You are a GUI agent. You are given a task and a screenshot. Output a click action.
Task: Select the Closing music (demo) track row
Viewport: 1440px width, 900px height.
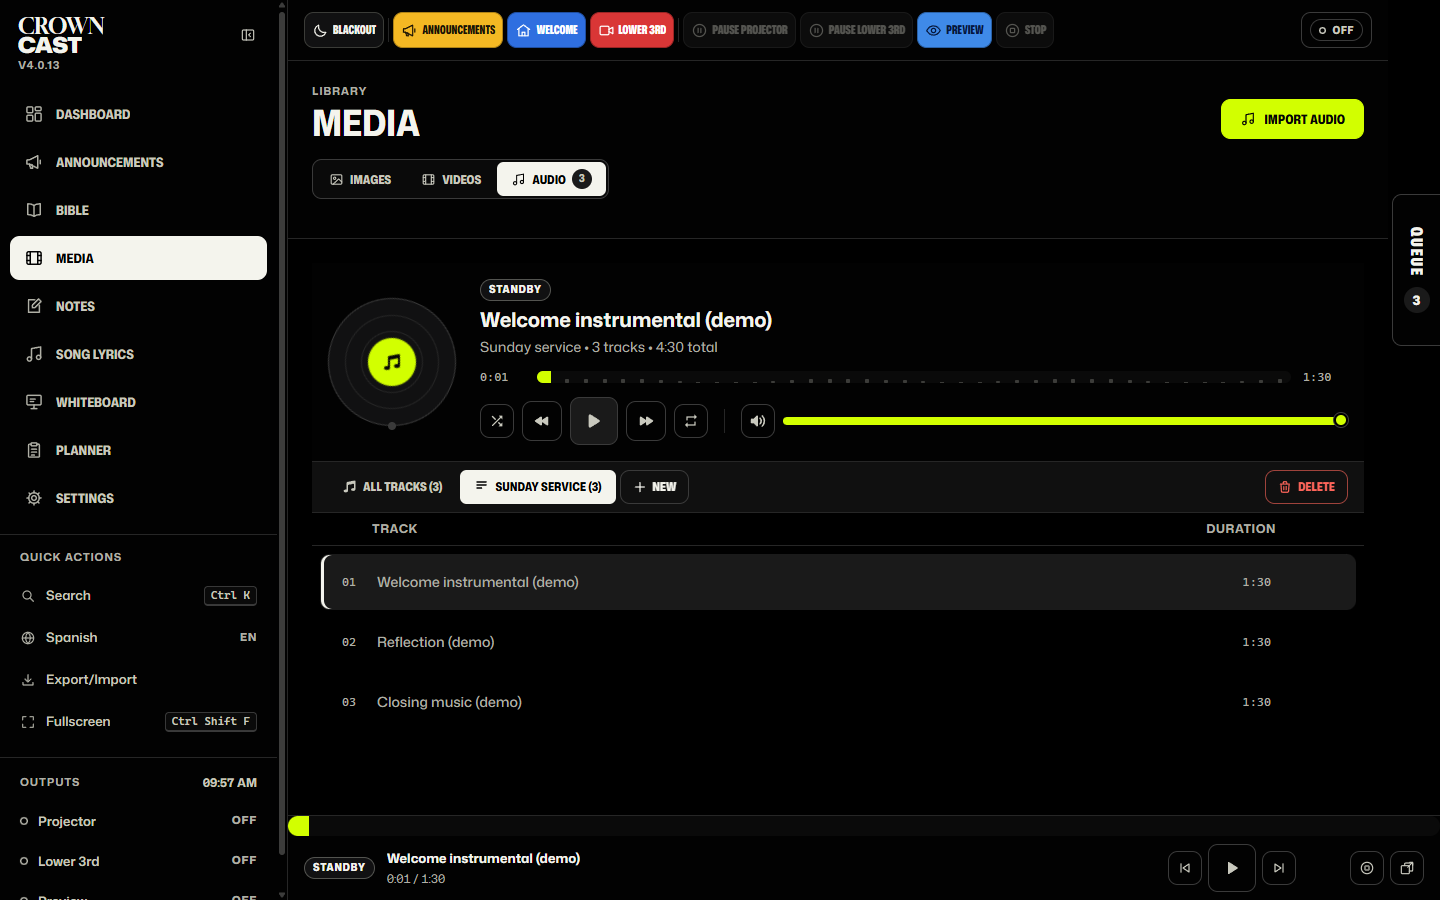(838, 702)
